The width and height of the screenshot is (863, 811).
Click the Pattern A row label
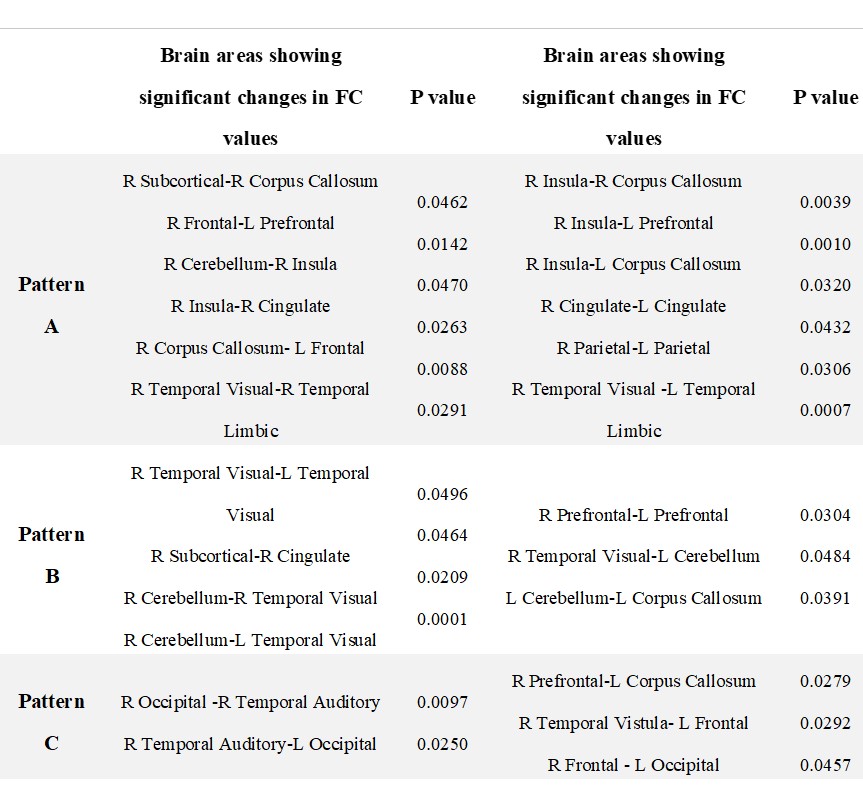tap(51, 305)
